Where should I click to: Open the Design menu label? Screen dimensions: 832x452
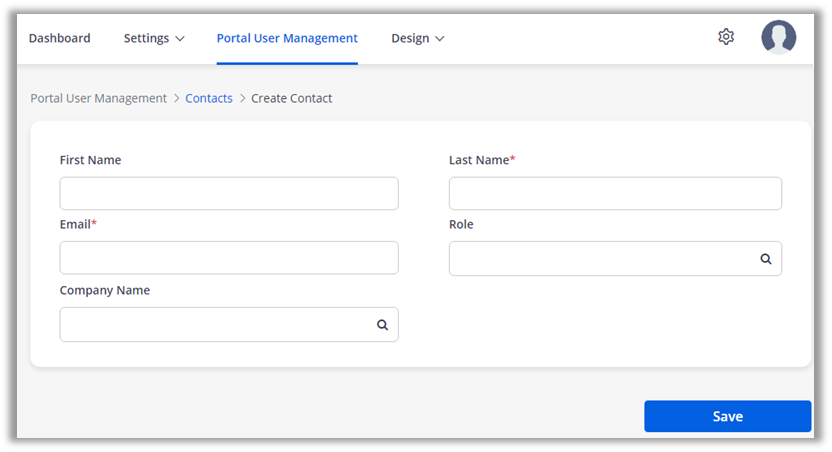[410, 38]
